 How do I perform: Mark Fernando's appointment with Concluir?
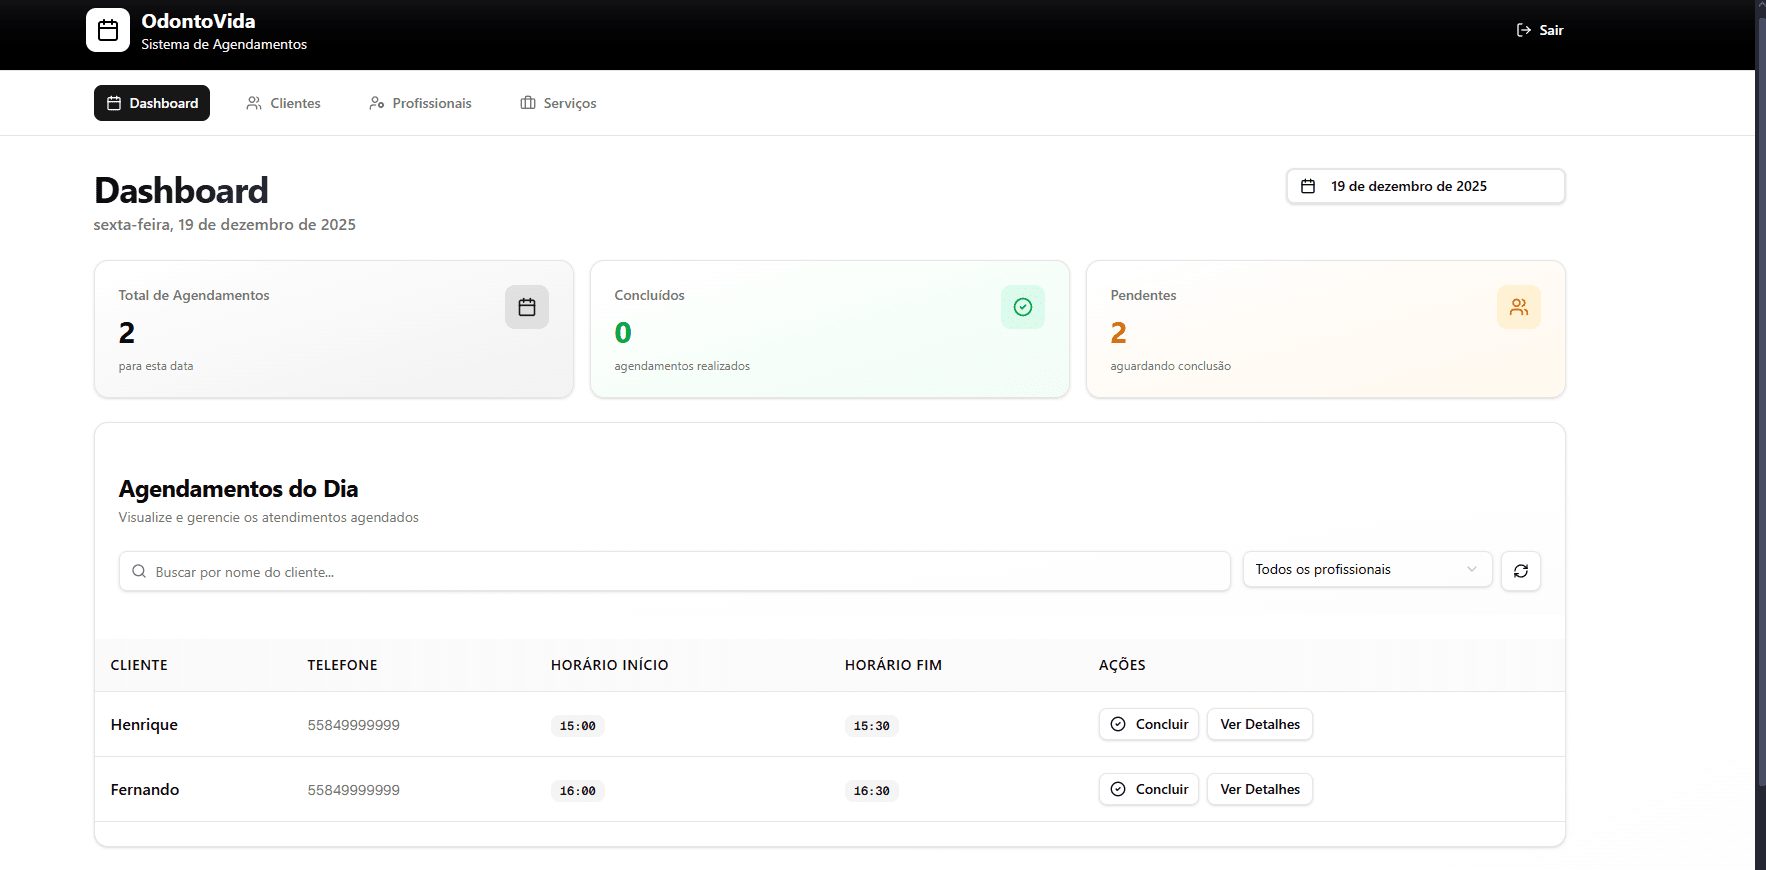coord(1149,789)
